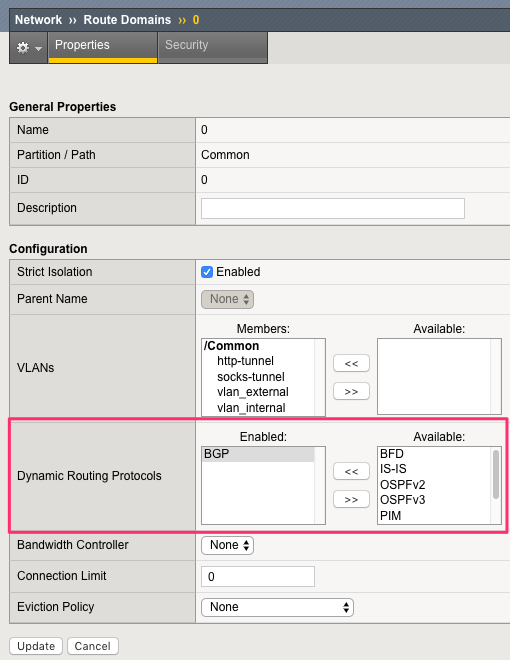The image size is (510, 660).
Task: Click Route Domains breadcrumb link
Action: (x=127, y=20)
